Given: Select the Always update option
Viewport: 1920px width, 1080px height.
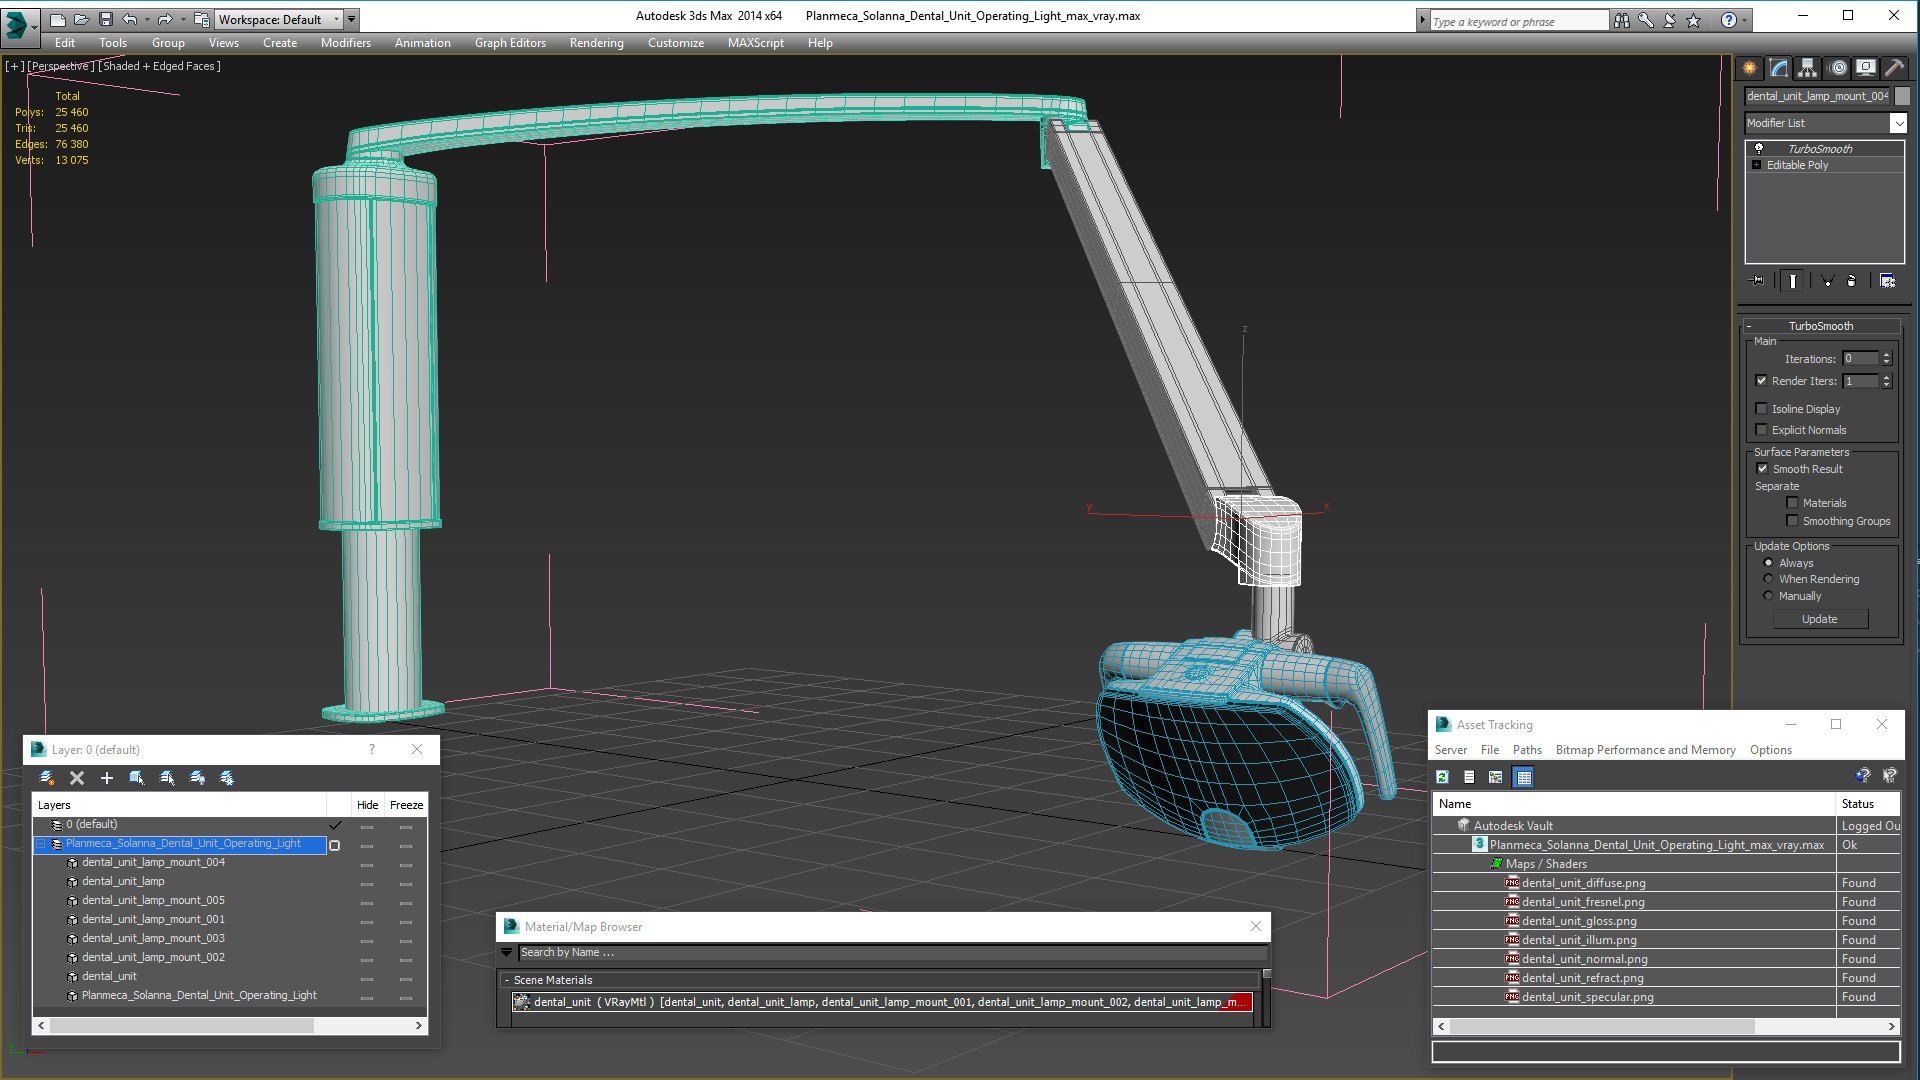Looking at the screenshot, I should click(x=1769, y=563).
